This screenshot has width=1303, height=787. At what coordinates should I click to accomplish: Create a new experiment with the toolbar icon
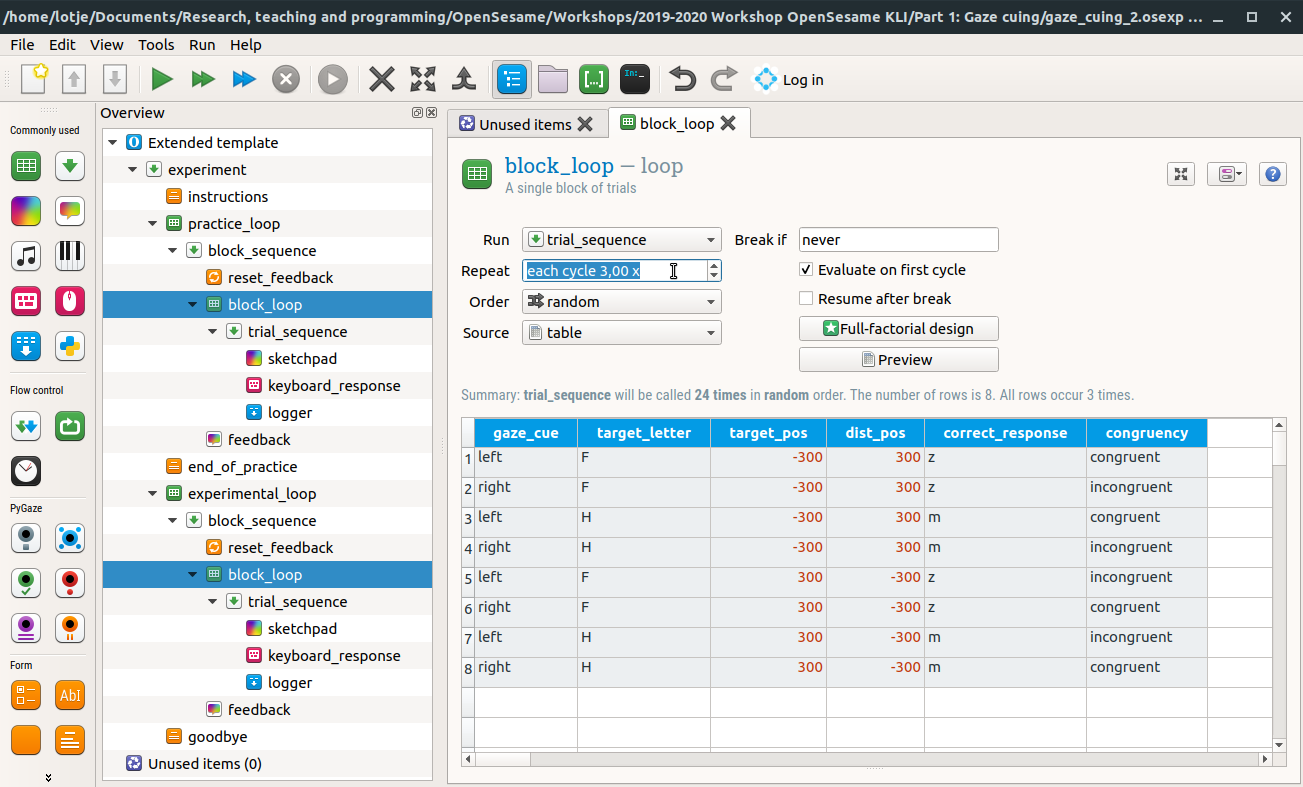[35, 79]
